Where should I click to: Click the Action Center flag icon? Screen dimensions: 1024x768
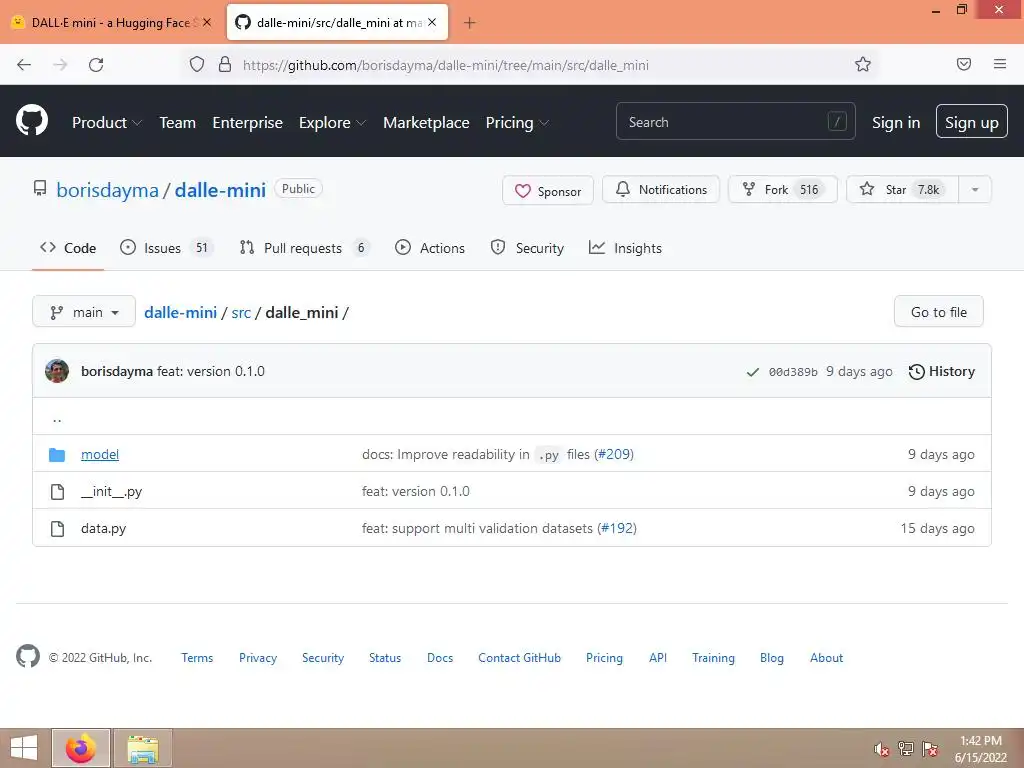tap(930, 749)
